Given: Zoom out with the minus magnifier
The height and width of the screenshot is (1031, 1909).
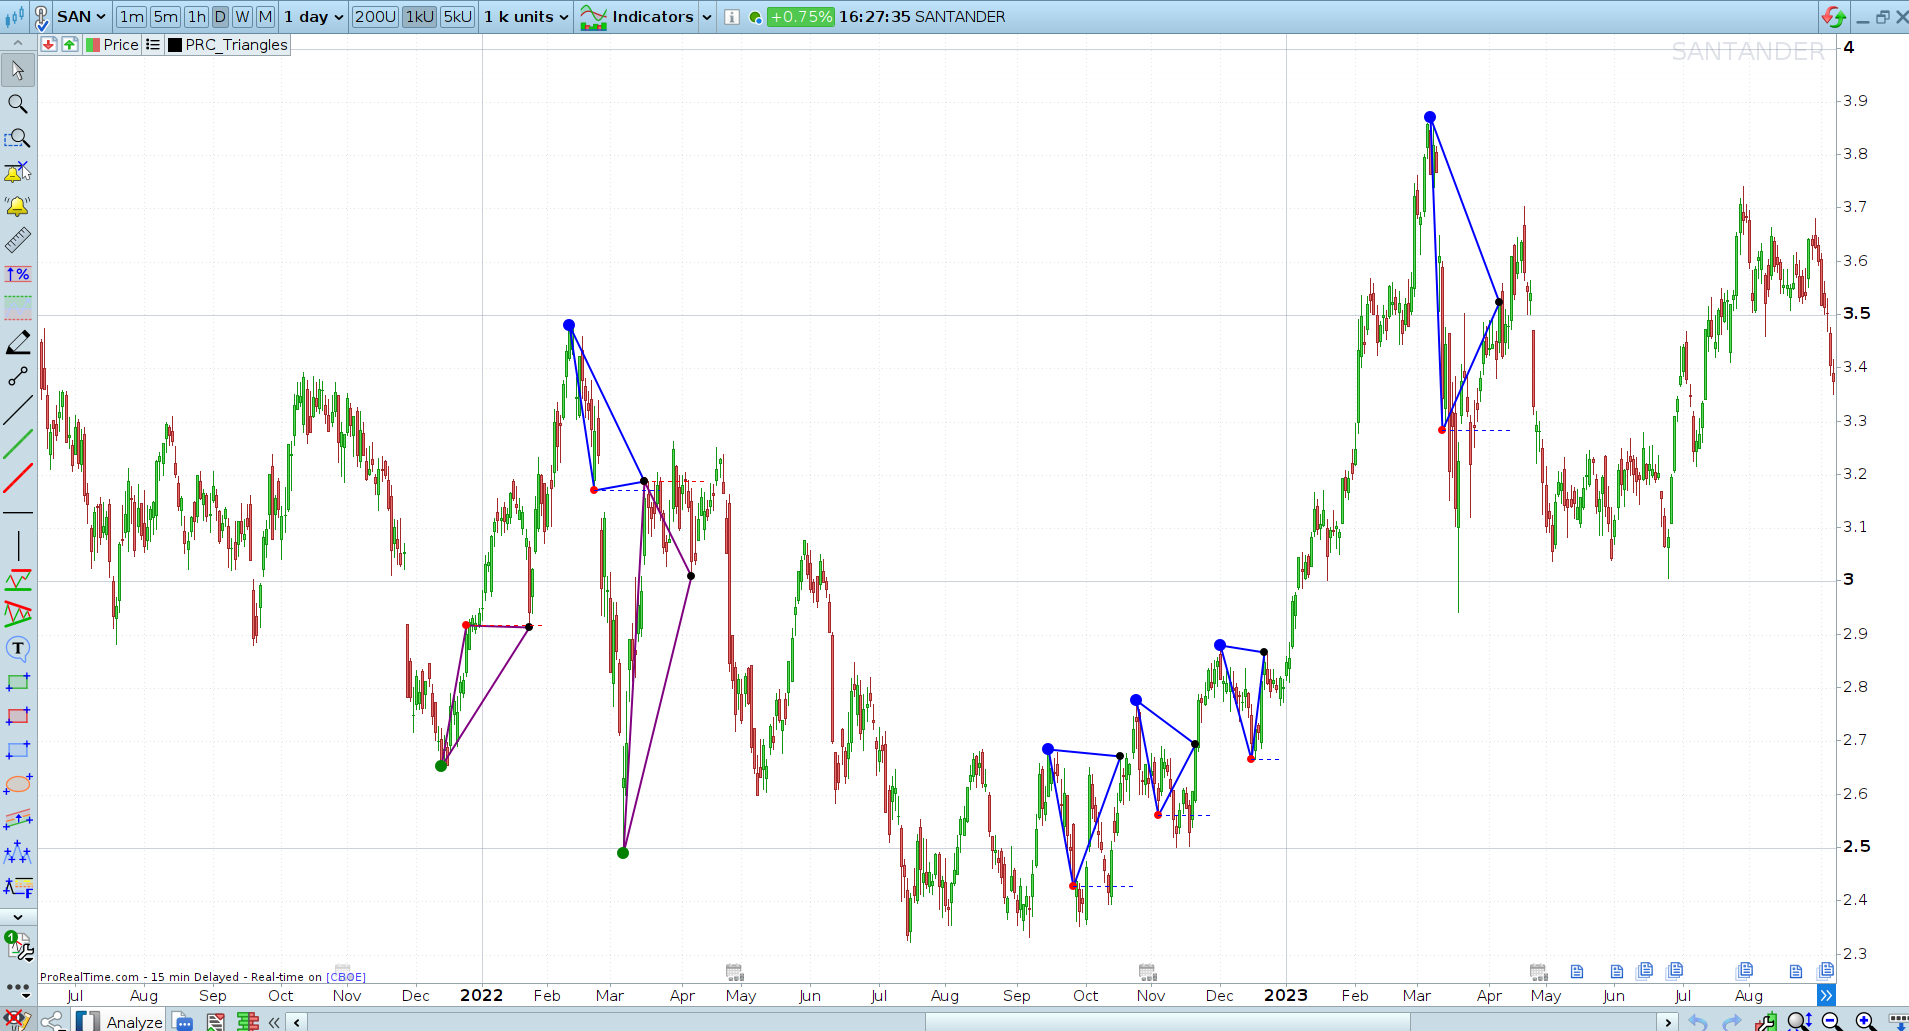Looking at the screenshot, I should (1832, 1021).
